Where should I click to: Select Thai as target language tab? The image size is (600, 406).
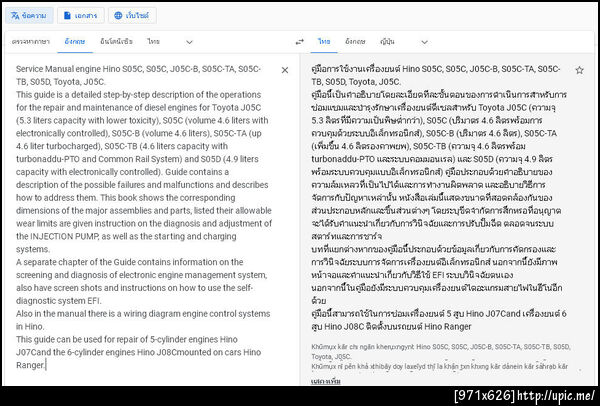[x=324, y=42]
